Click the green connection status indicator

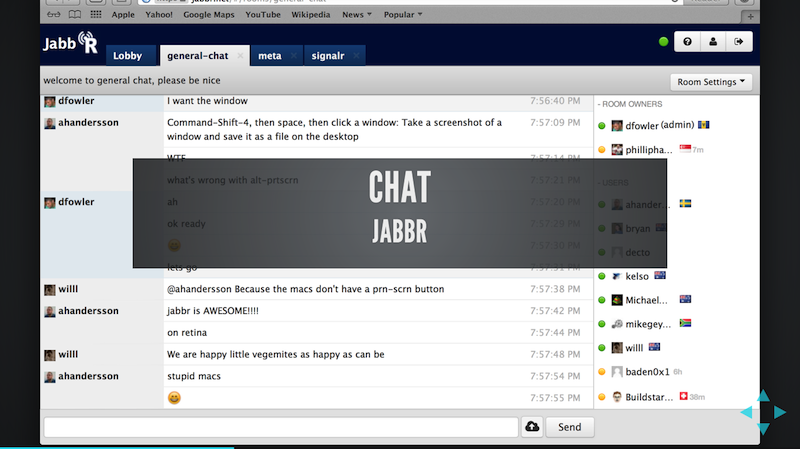[663, 42]
